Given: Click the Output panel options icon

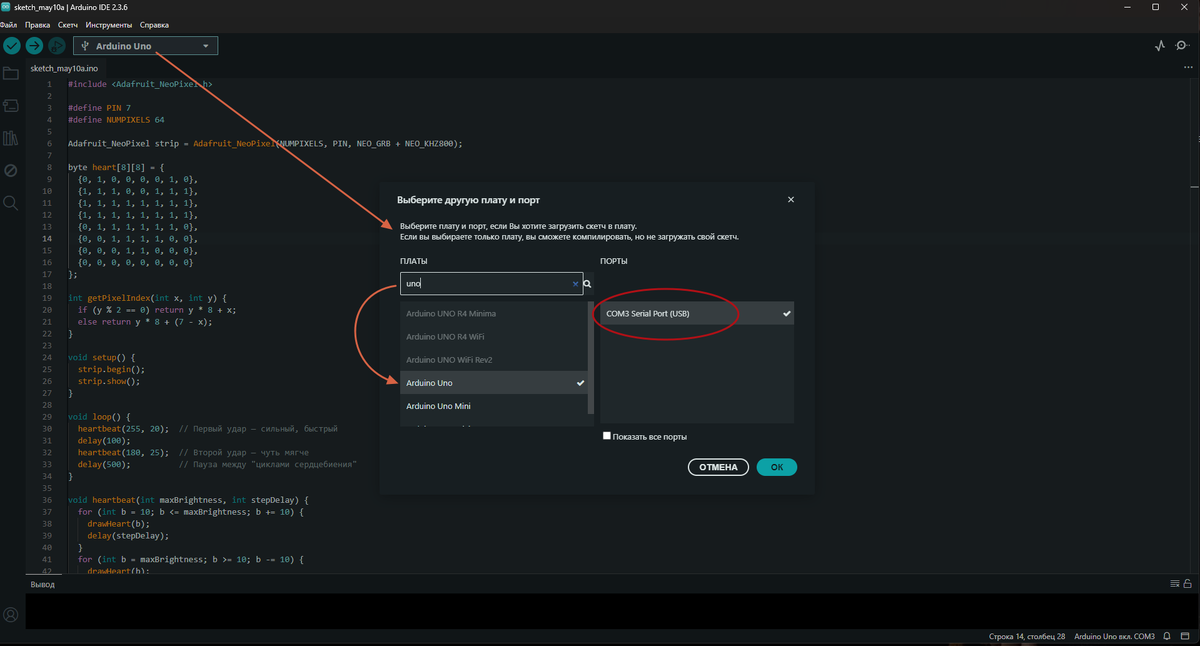Looking at the screenshot, I should [x=1174, y=584].
